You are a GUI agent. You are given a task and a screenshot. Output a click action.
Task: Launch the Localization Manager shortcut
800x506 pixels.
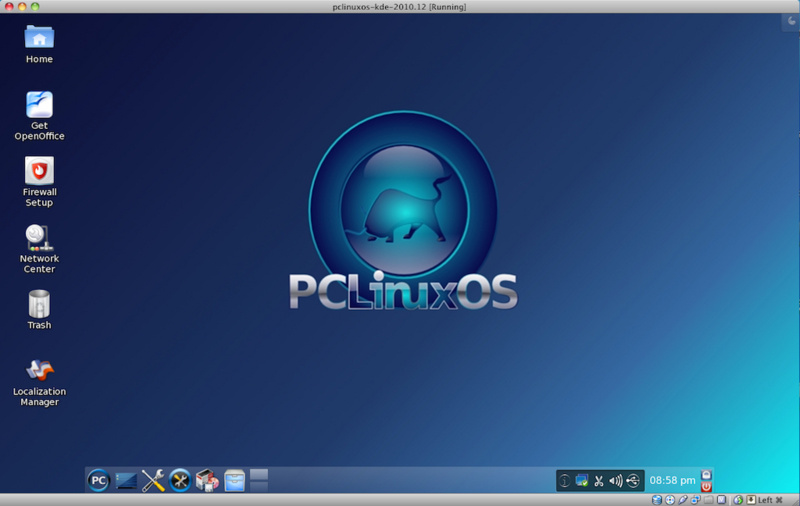coord(39,383)
